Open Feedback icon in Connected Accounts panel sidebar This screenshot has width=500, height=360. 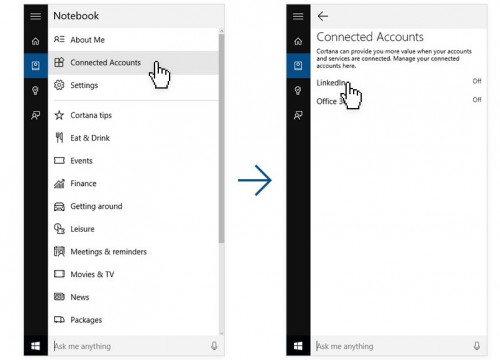point(298,115)
